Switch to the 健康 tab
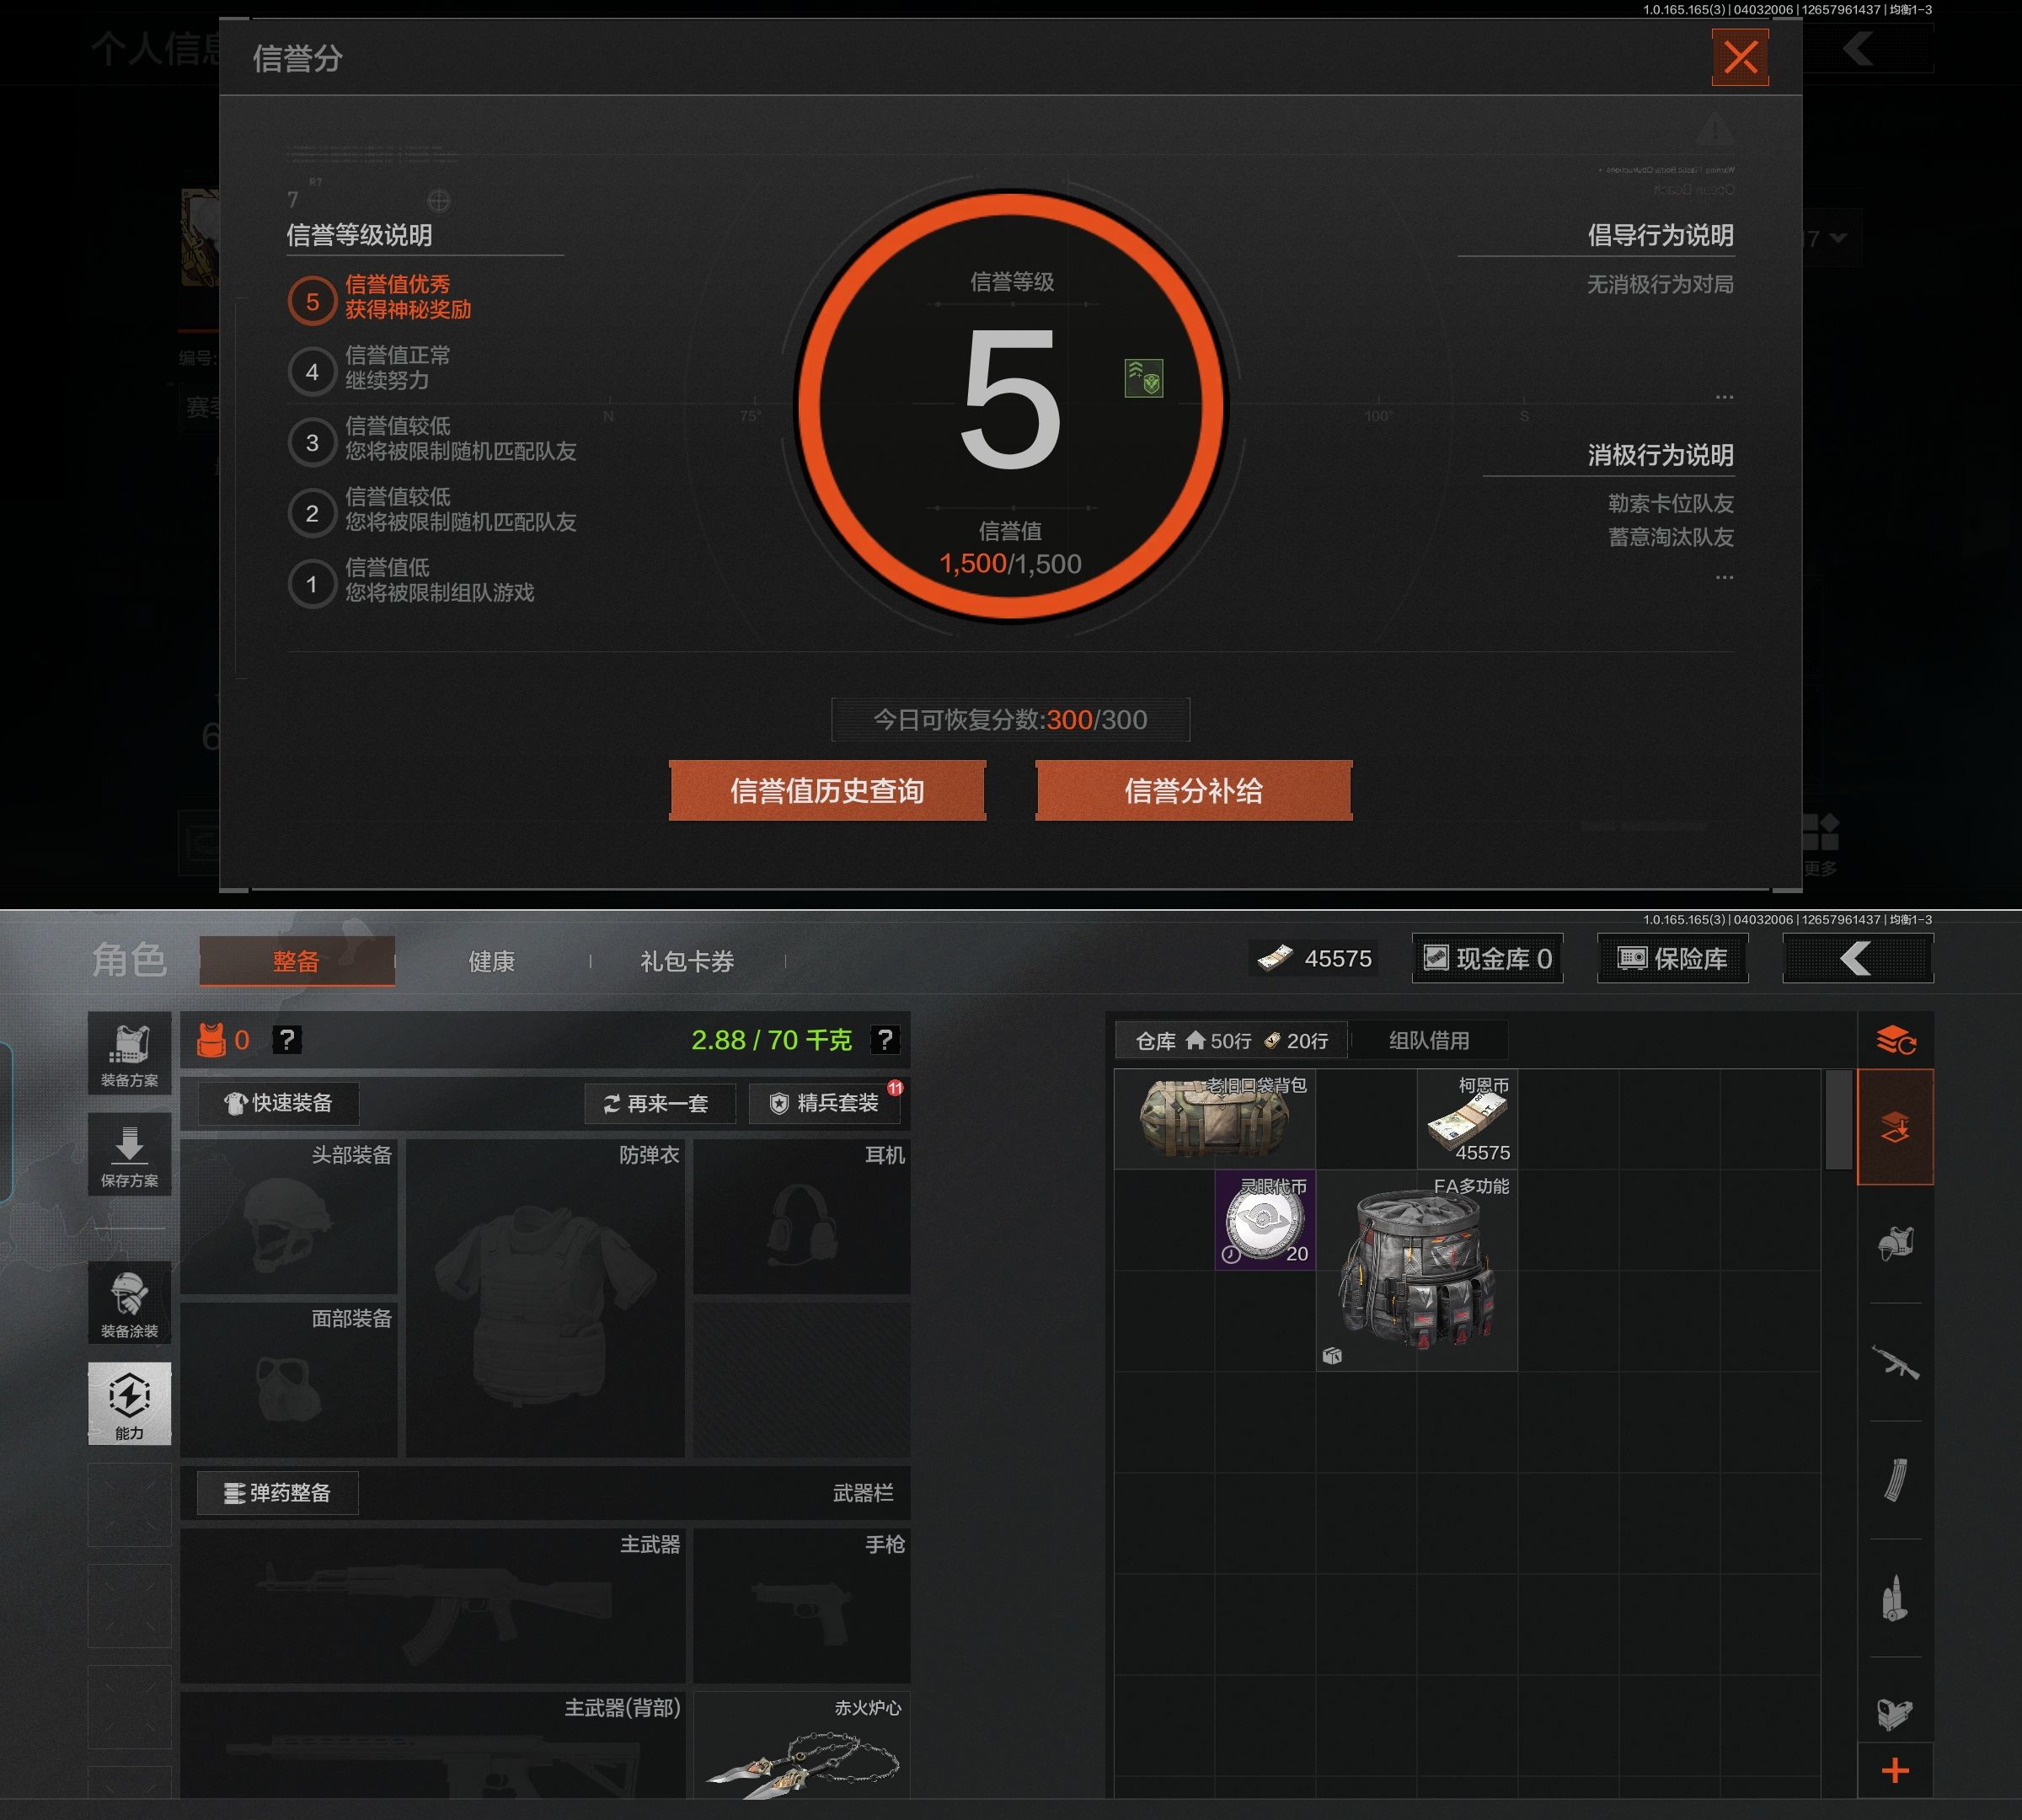 point(491,961)
